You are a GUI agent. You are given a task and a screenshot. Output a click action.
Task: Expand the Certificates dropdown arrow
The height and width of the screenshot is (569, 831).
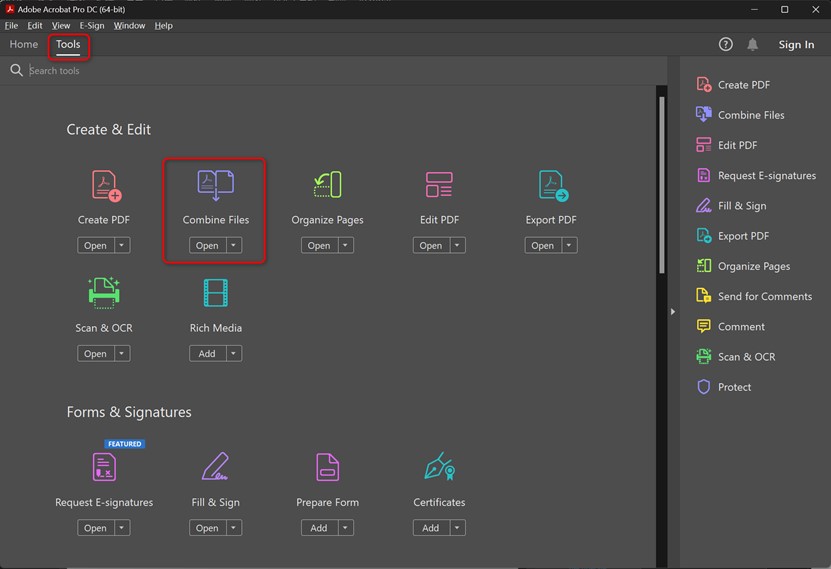[x=457, y=528]
